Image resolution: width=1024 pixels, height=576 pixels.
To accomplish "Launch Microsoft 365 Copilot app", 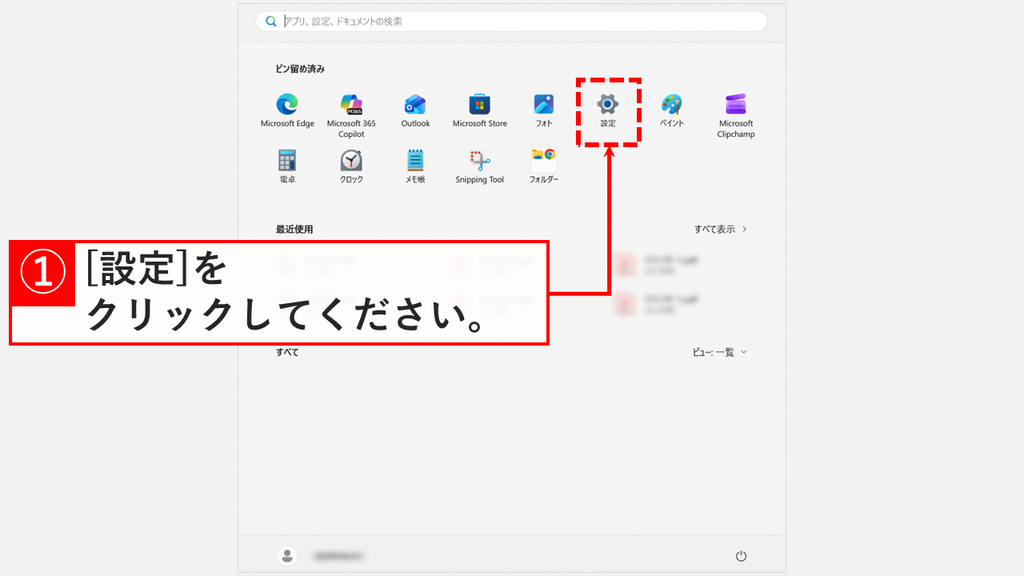I will [351, 115].
